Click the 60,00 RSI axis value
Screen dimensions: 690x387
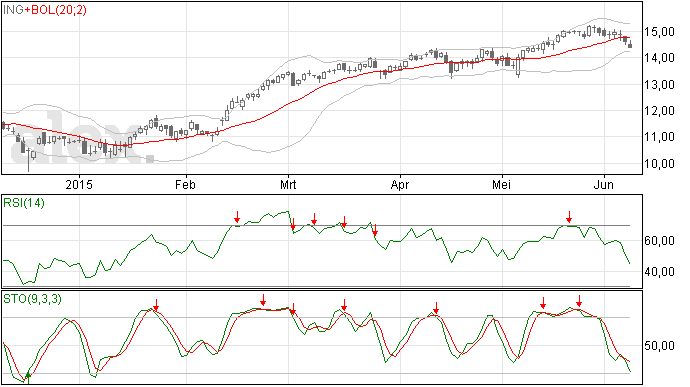(659, 241)
